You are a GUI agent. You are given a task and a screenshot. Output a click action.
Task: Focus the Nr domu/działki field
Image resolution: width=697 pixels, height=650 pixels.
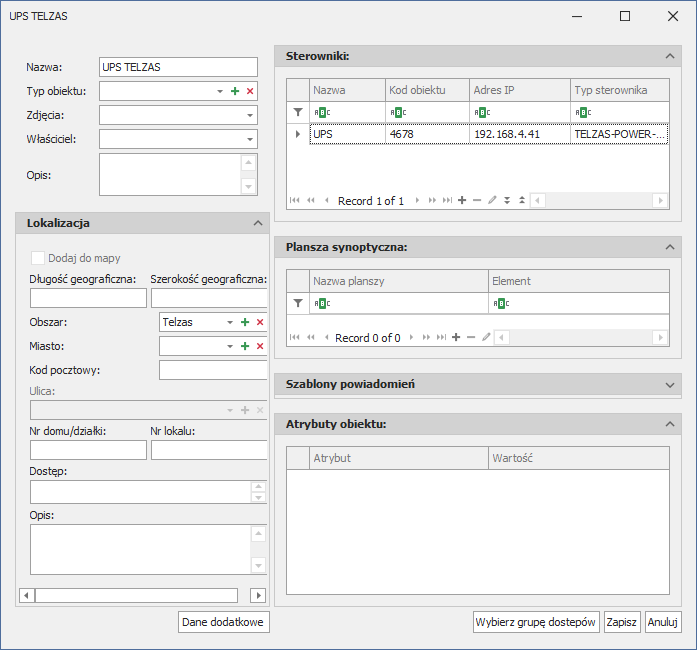point(88,450)
